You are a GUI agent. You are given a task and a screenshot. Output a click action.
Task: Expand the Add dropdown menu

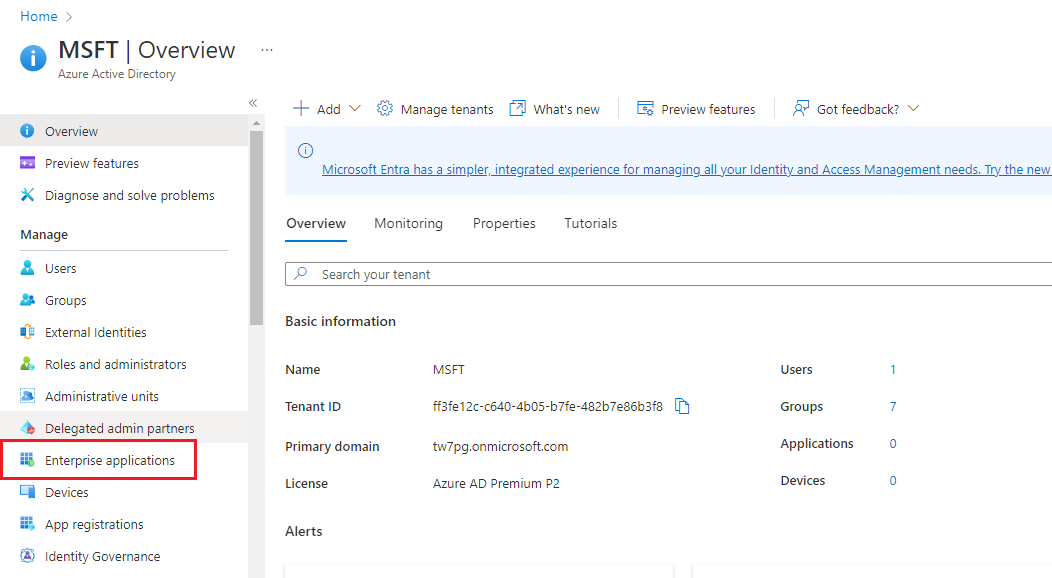pos(327,109)
